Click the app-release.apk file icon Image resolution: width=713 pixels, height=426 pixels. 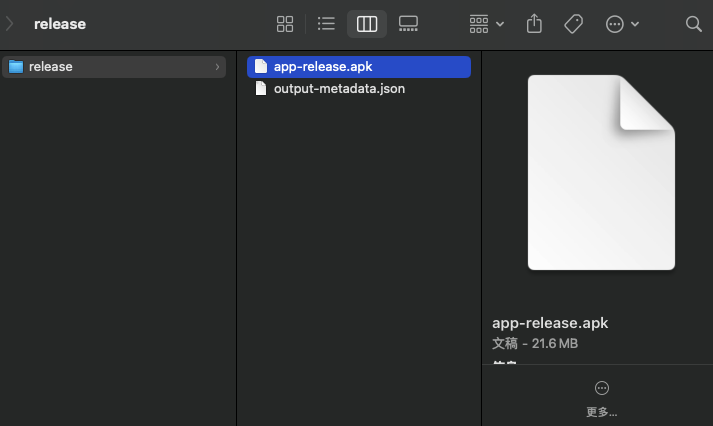click(x=261, y=66)
